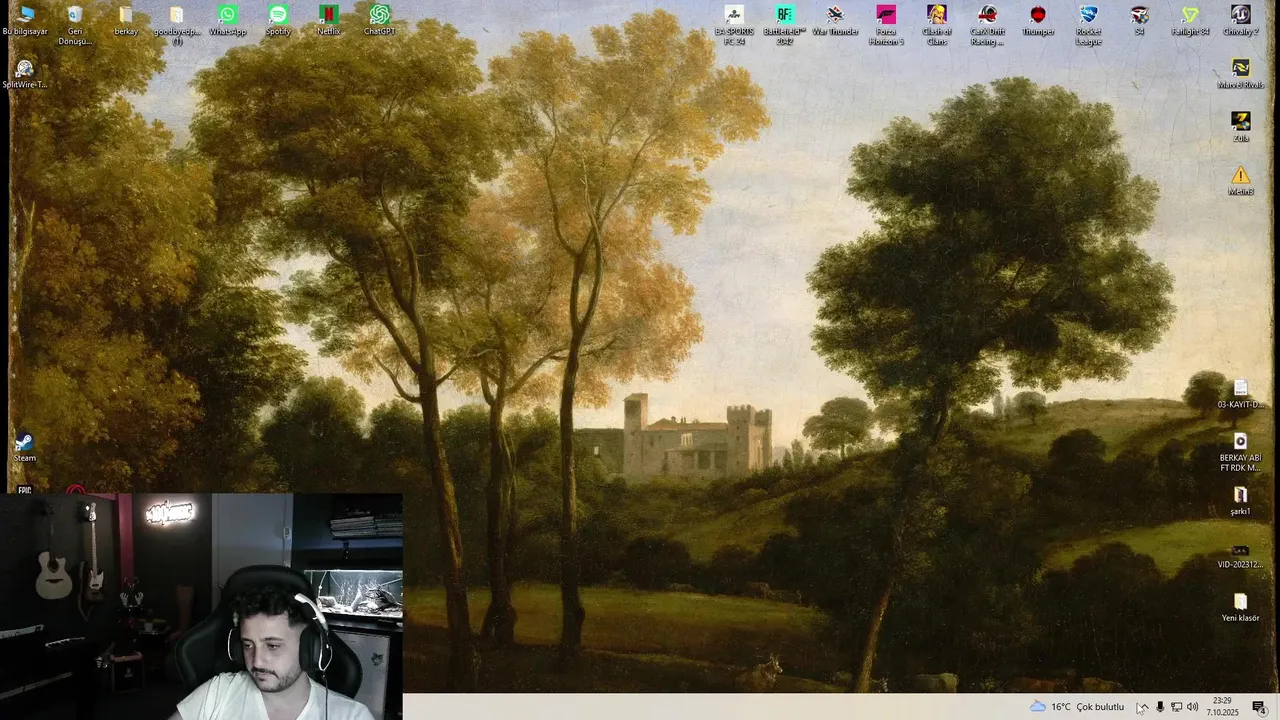1280x720 pixels.
Task: Open the clock showing 23:29
Action: [x=1222, y=707]
